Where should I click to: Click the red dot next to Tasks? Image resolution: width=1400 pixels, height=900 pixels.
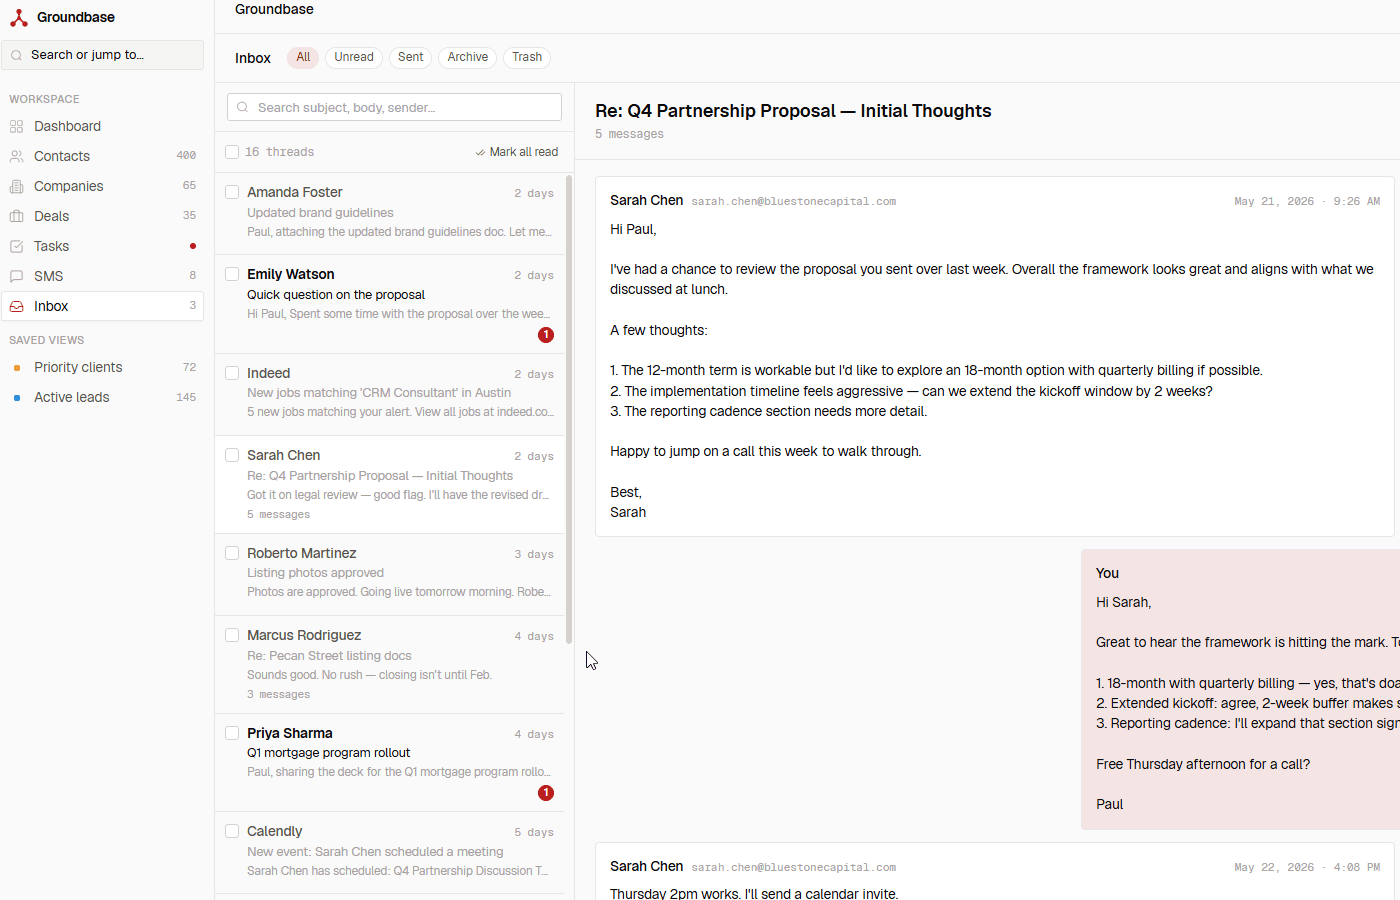pyautogui.click(x=193, y=246)
